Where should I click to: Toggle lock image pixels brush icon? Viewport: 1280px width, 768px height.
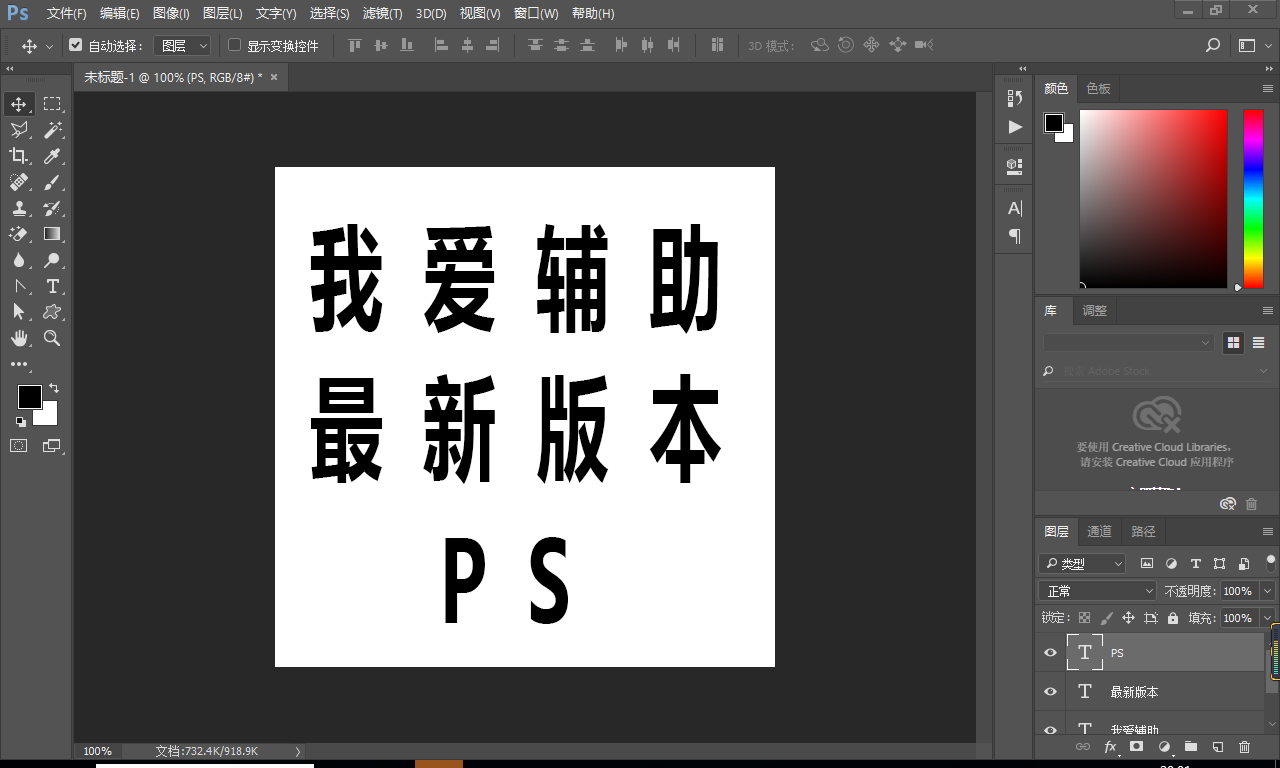click(x=1106, y=618)
